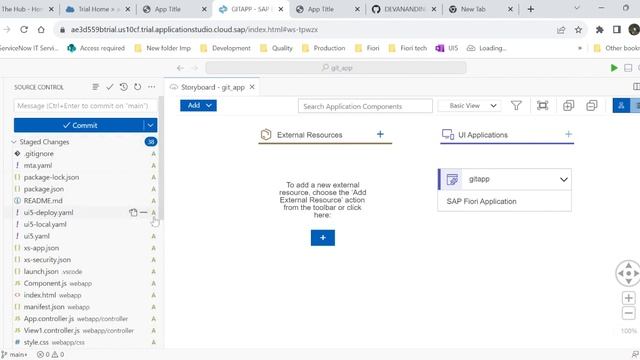Run the green play button
Viewport: 640px width, 360px height.
tap(614, 68)
